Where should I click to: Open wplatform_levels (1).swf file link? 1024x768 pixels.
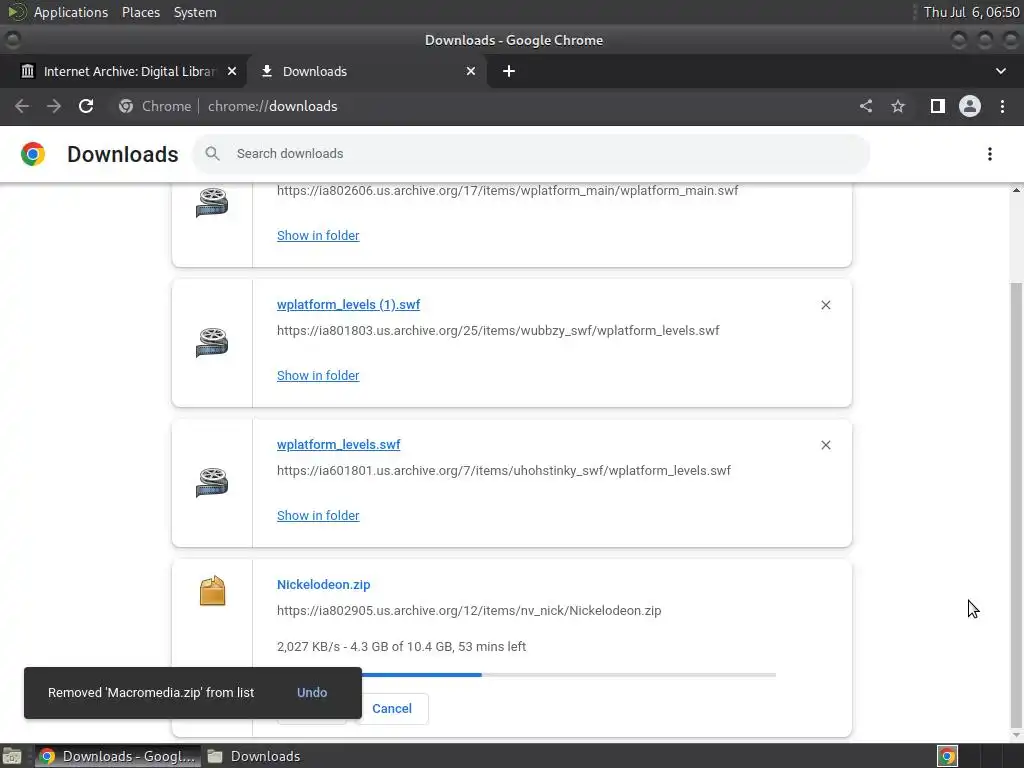point(348,304)
